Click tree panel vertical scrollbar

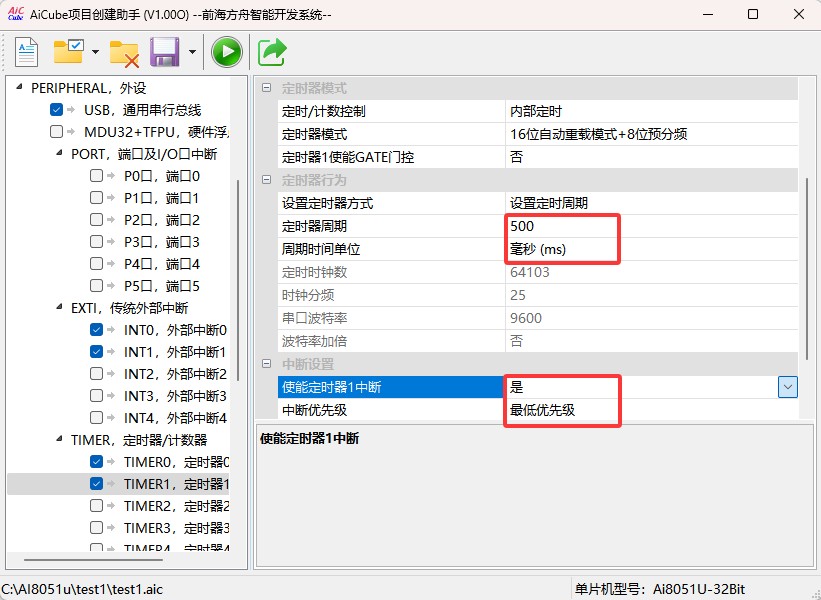tap(238, 280)
